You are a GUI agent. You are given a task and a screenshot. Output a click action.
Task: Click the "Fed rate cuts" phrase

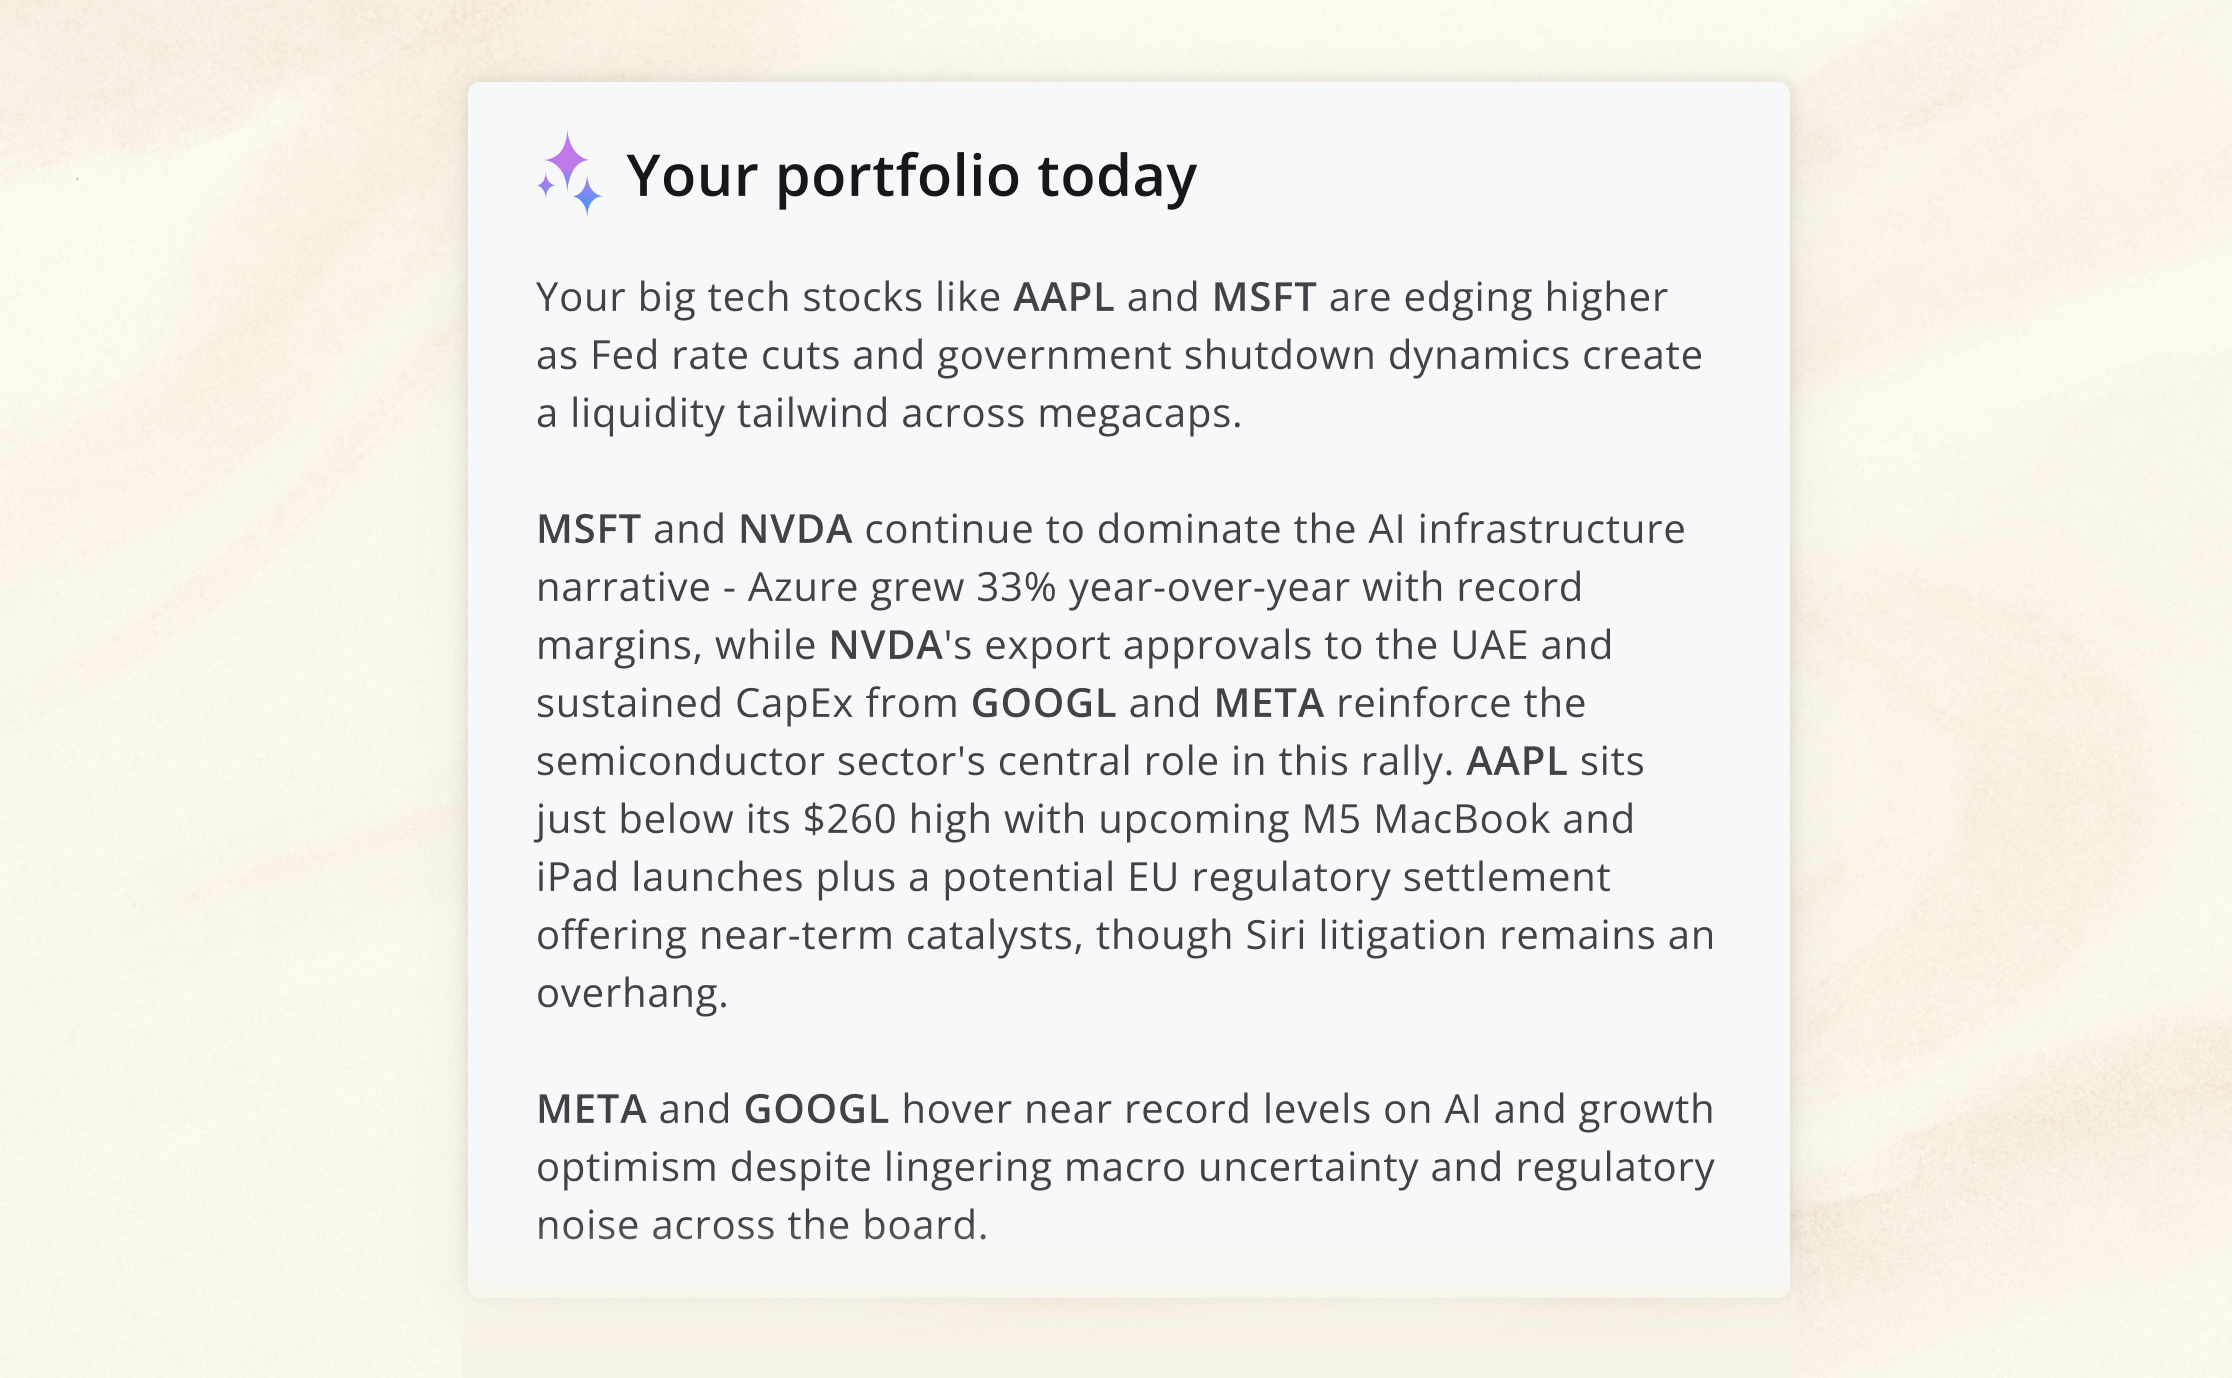point(715,355)
